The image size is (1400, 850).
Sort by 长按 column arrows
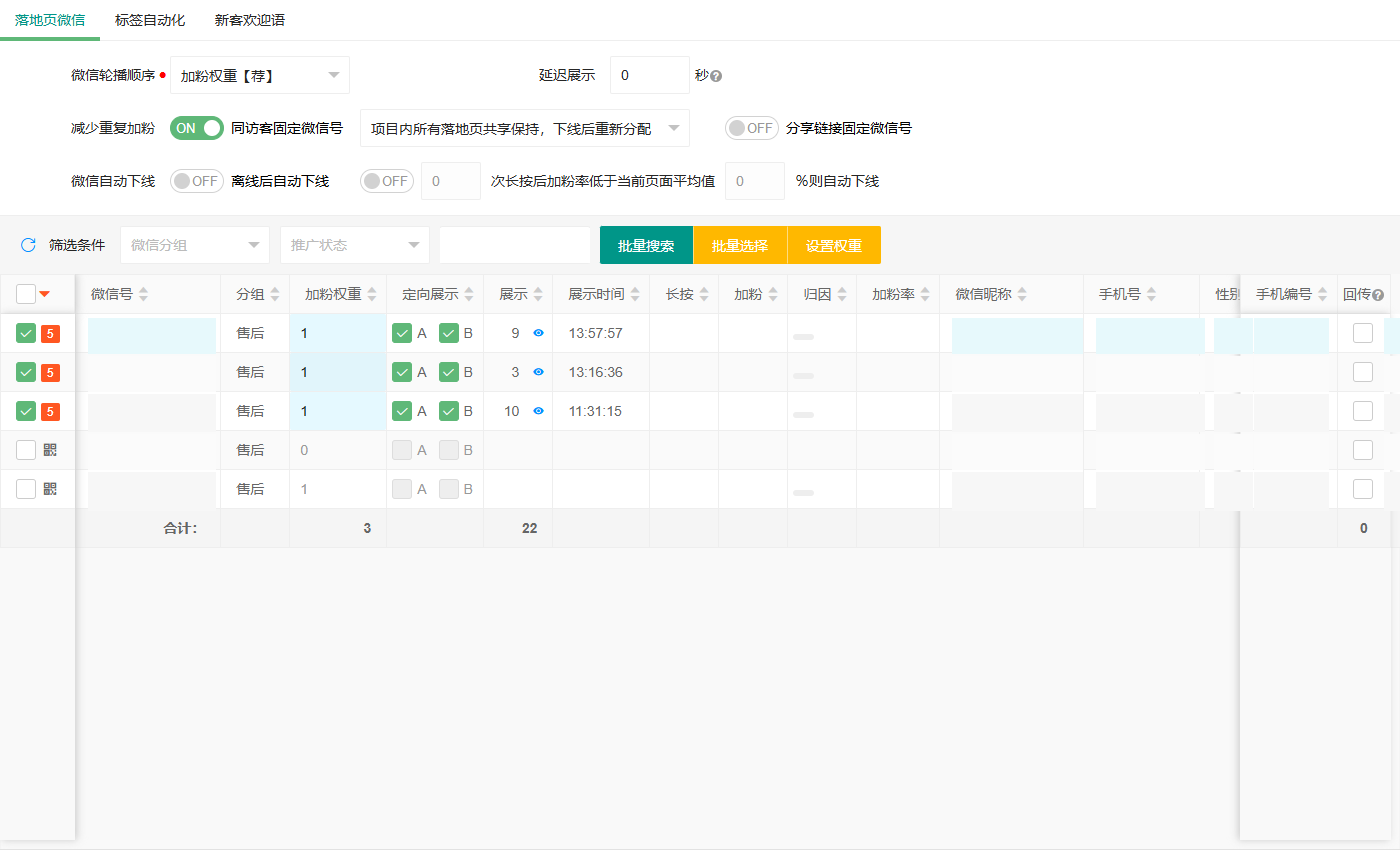click(704, 294)
